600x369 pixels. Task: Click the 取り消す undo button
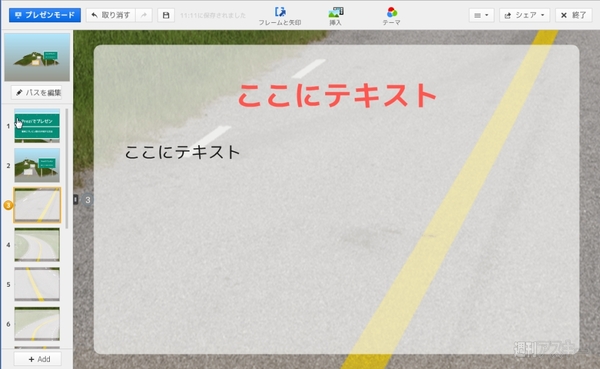point(111,15)
